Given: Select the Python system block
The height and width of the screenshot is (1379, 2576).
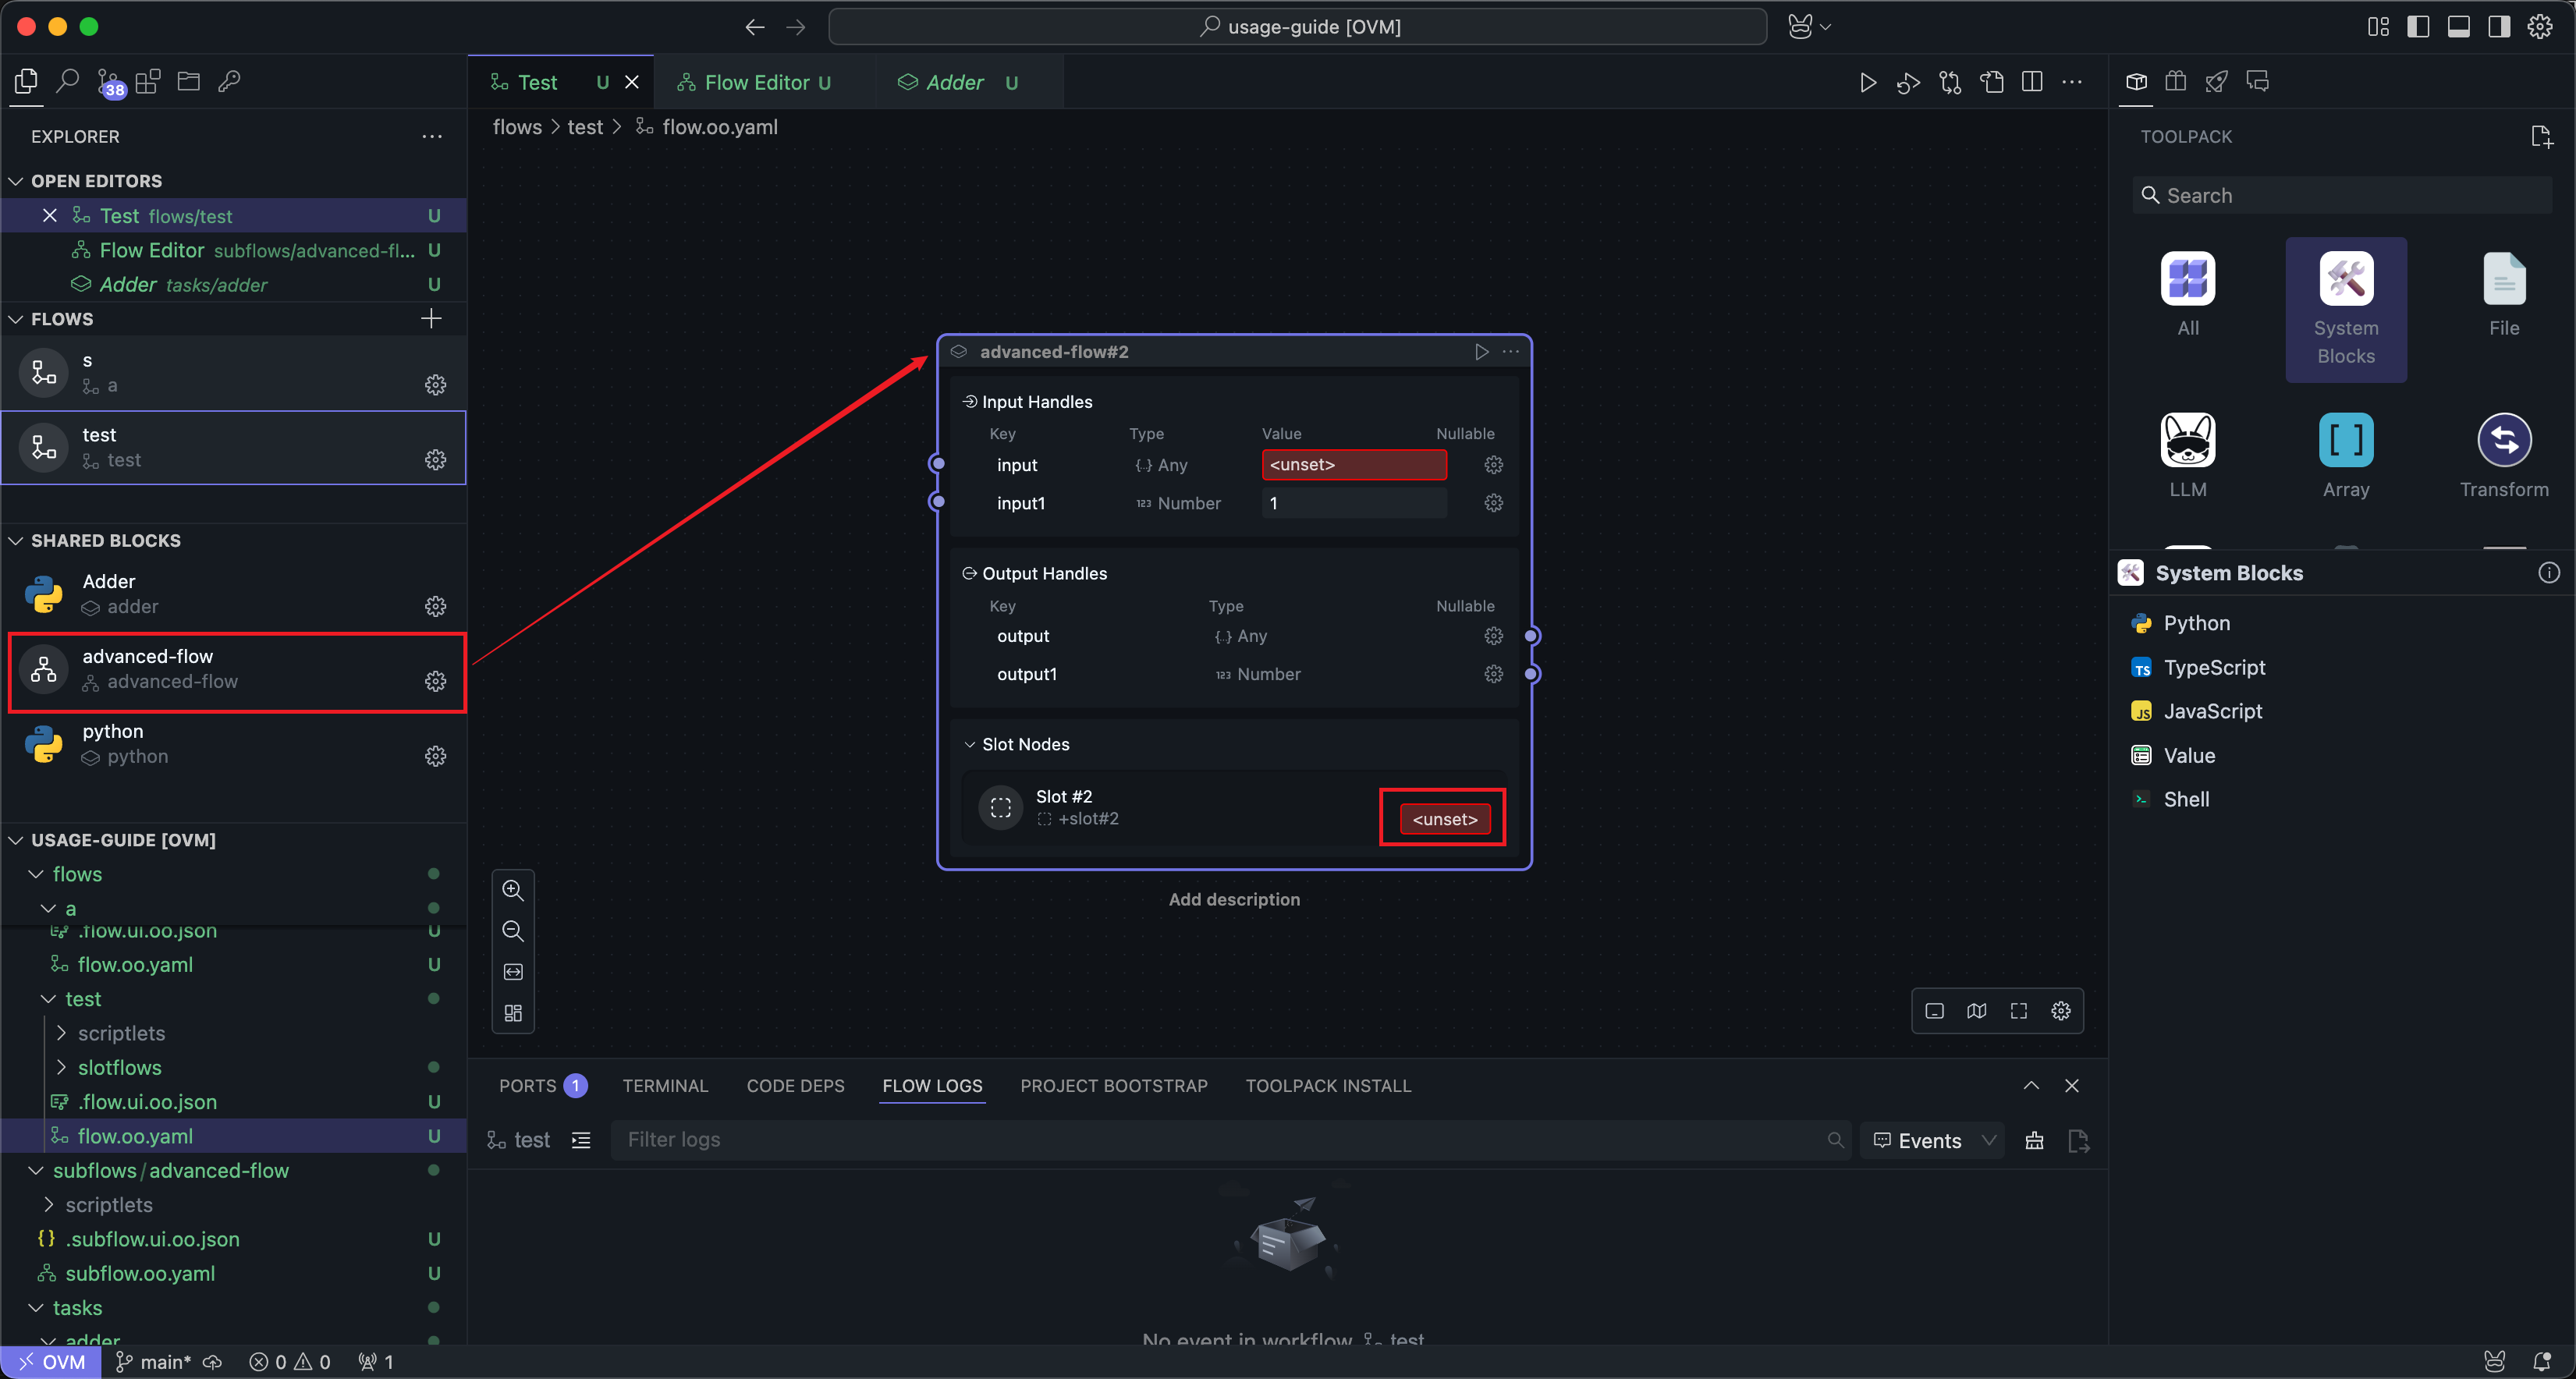Looking at the screenshot, I should [2196, 623].
